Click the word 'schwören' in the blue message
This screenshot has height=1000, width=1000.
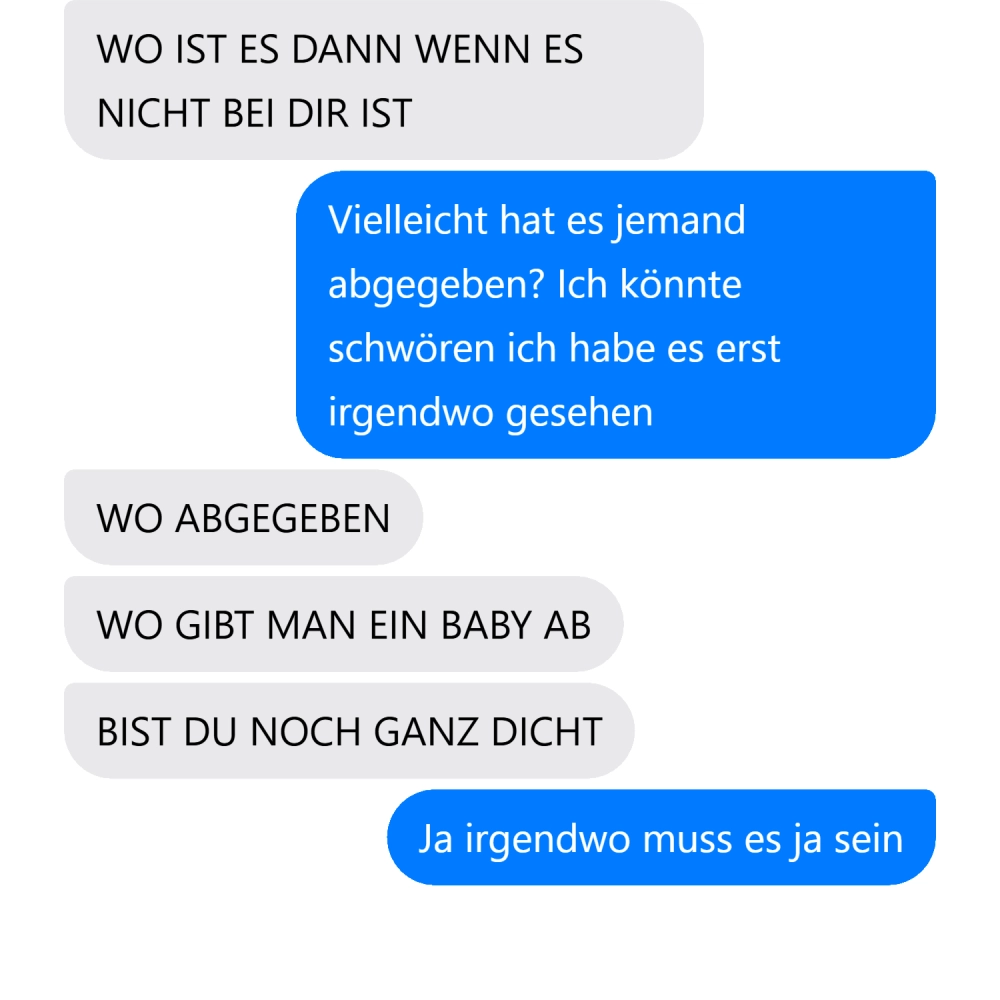411,349
